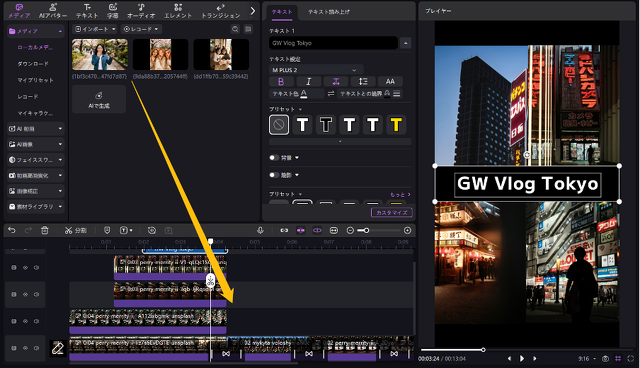The height and width of the screenshot is (368, 640).
Task: Toggle the 背景 background switch
Action: [274, 157]
